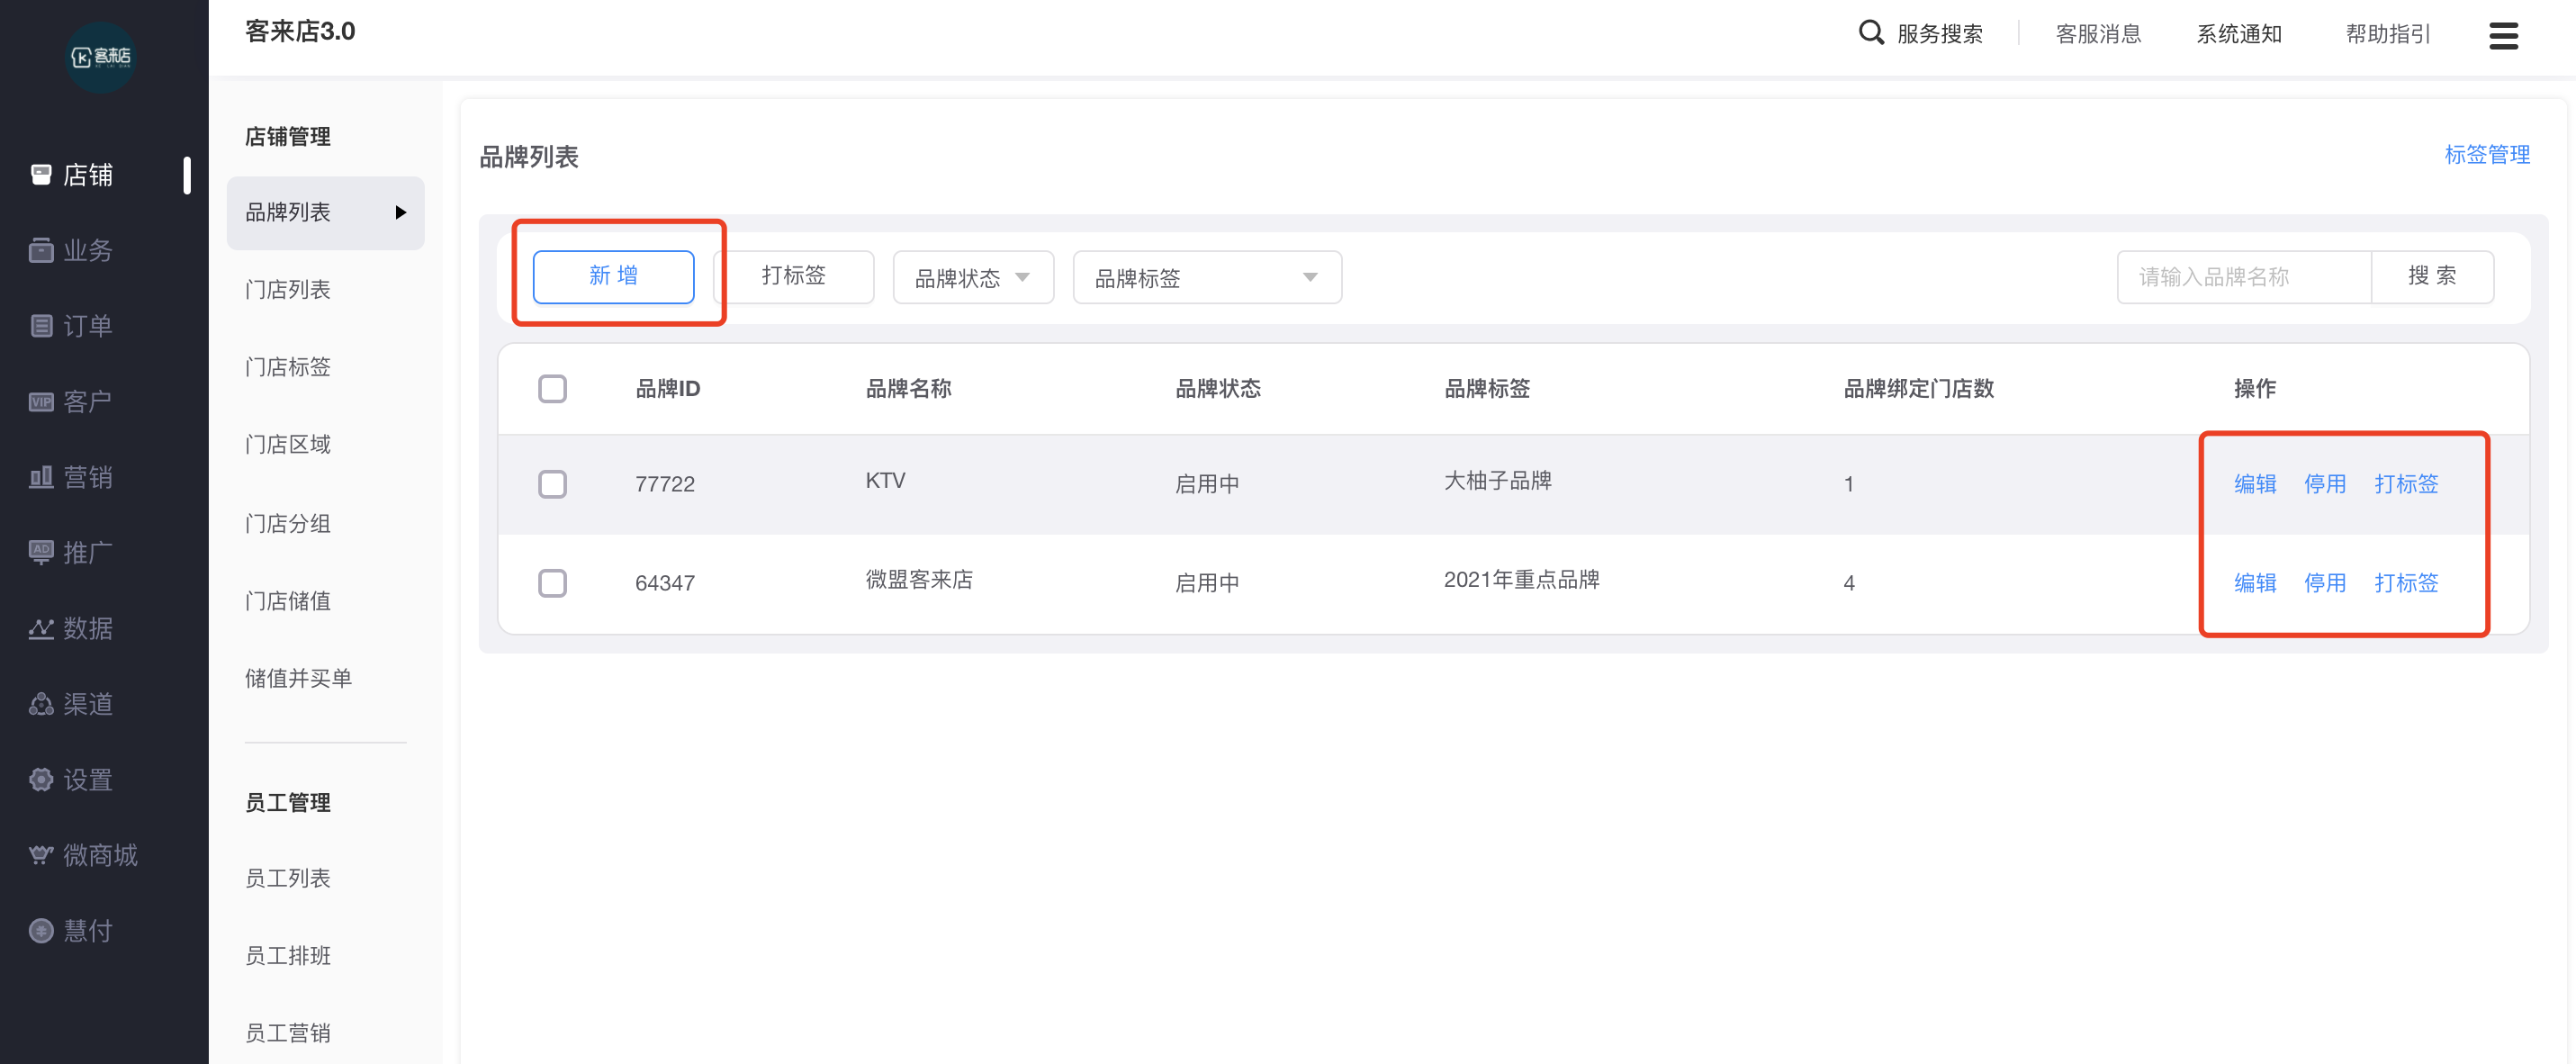This screenshot has height=1064, width=2576.
Task: Open 帮助指引 in the top bar
Action: [2388, 34]
